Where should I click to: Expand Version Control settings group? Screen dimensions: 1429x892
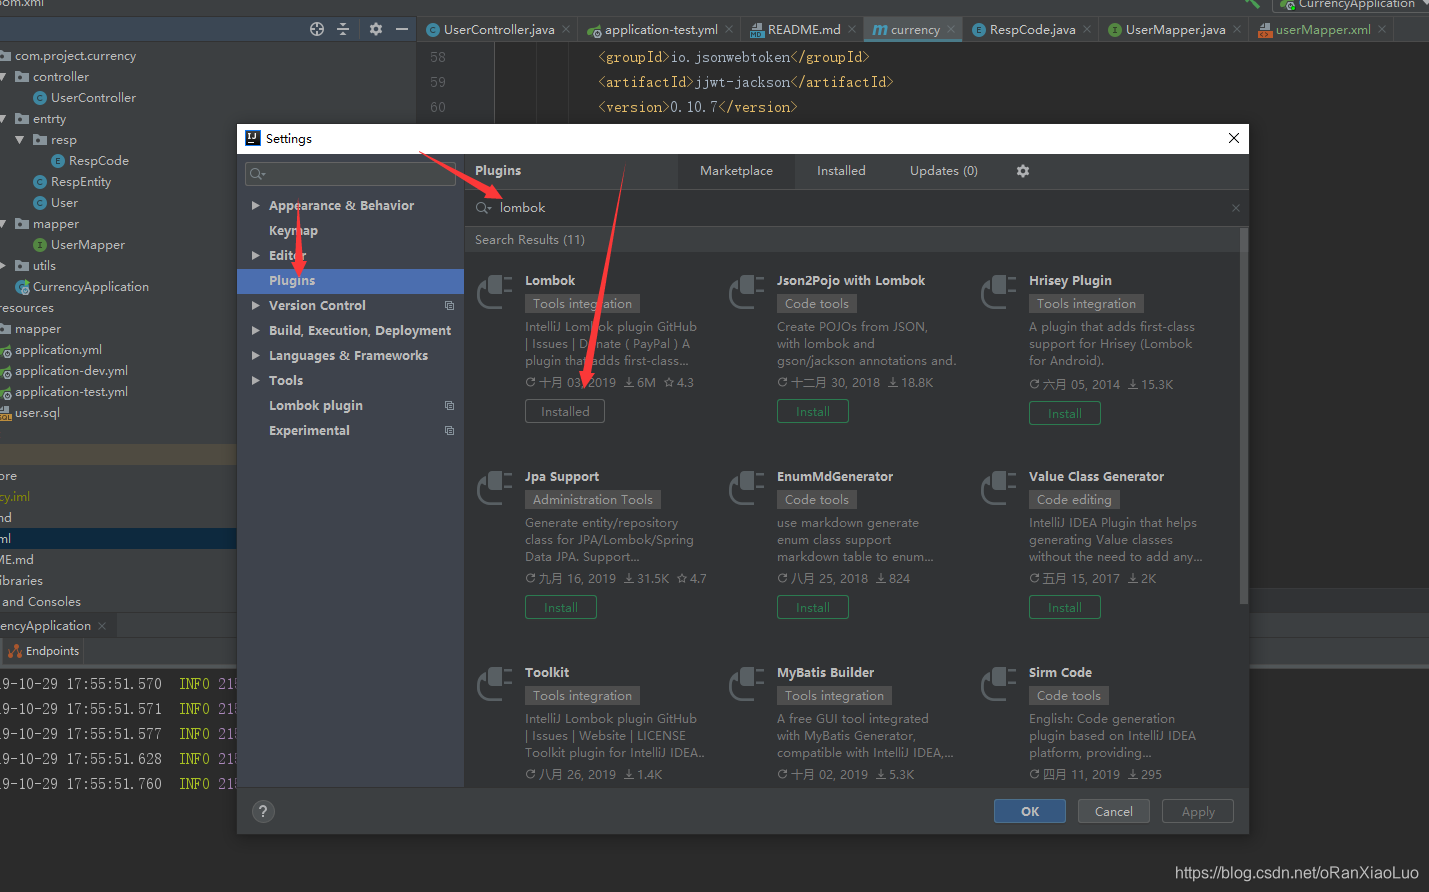point(256,306)
